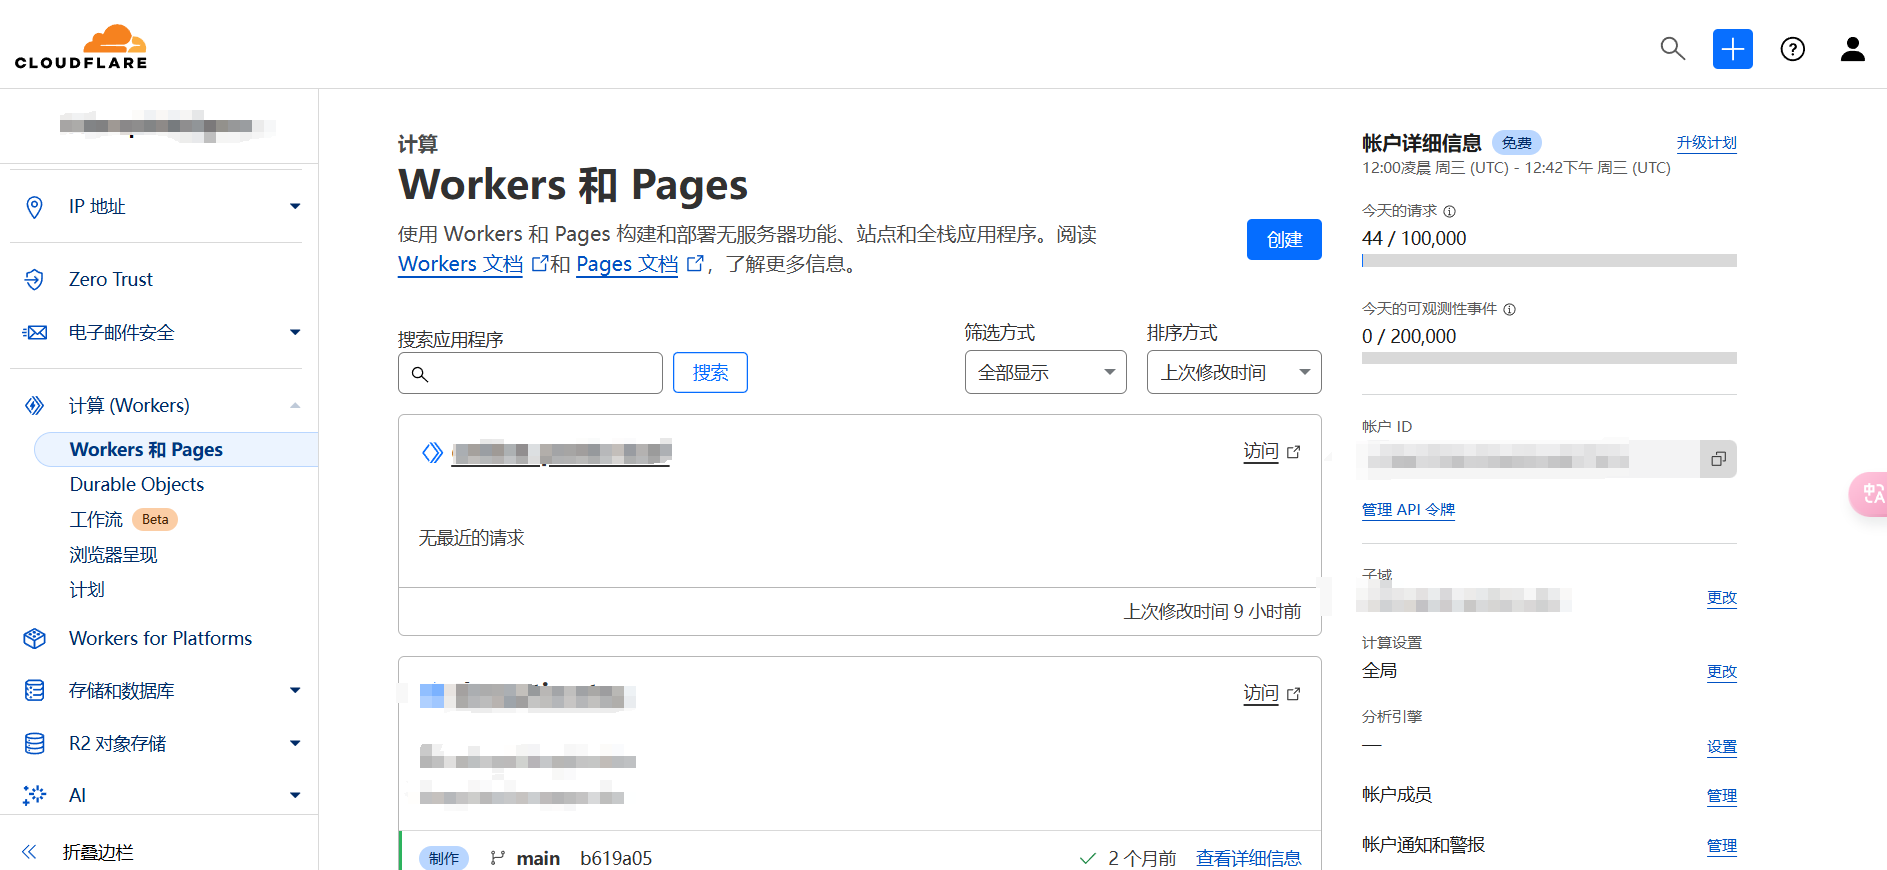1887x870 pixels.
Task: Click the 折叠边栏 collapse sidebar label
Action: tap(98, 852)
